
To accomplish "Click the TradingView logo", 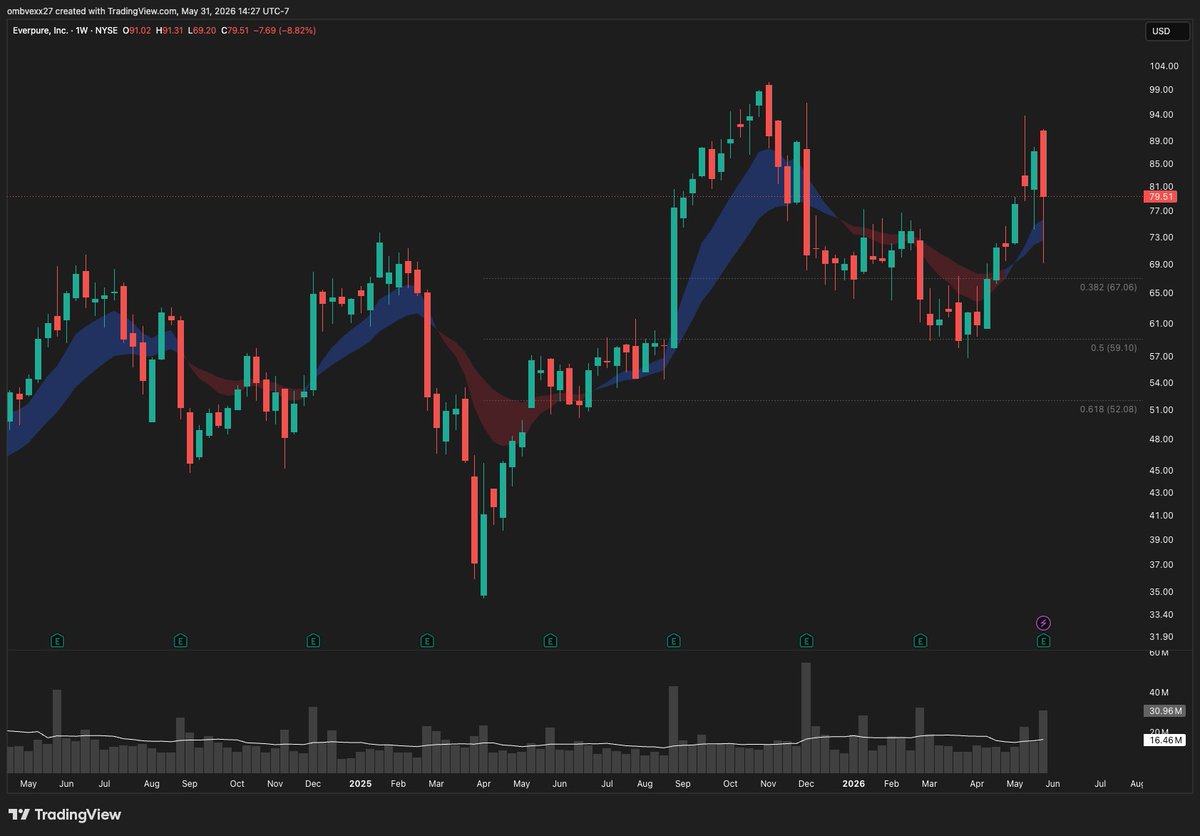I will click(x=65, y=814).
